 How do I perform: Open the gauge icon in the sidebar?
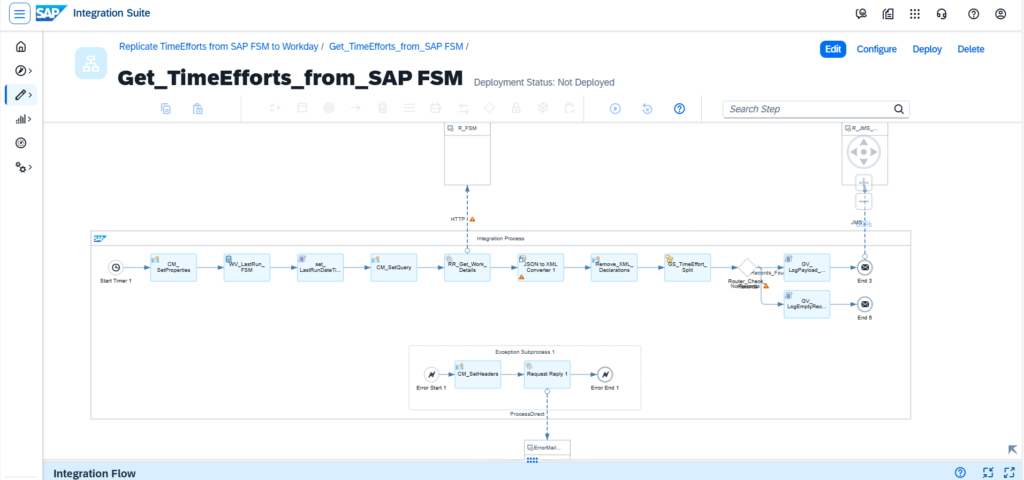(x=21, y=143)
